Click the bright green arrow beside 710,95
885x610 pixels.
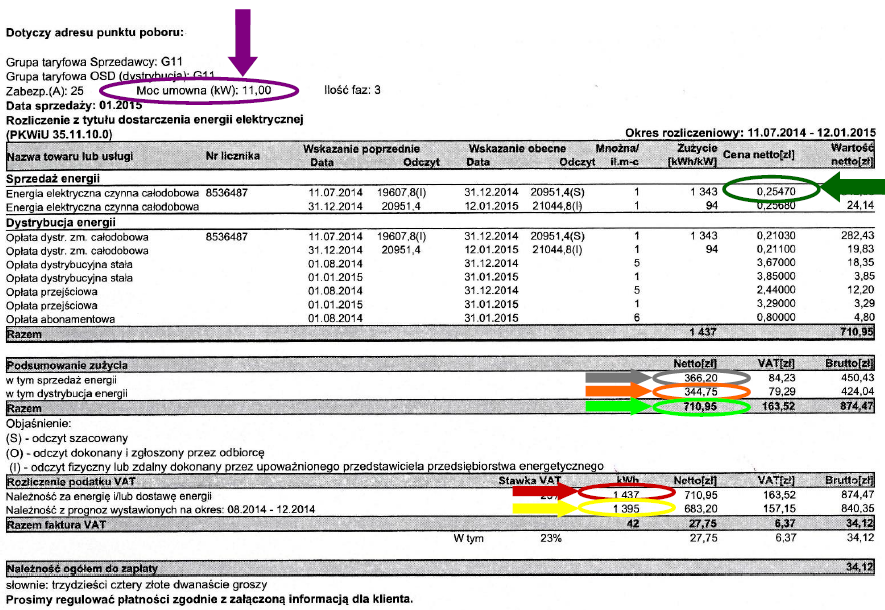(619, 406)
